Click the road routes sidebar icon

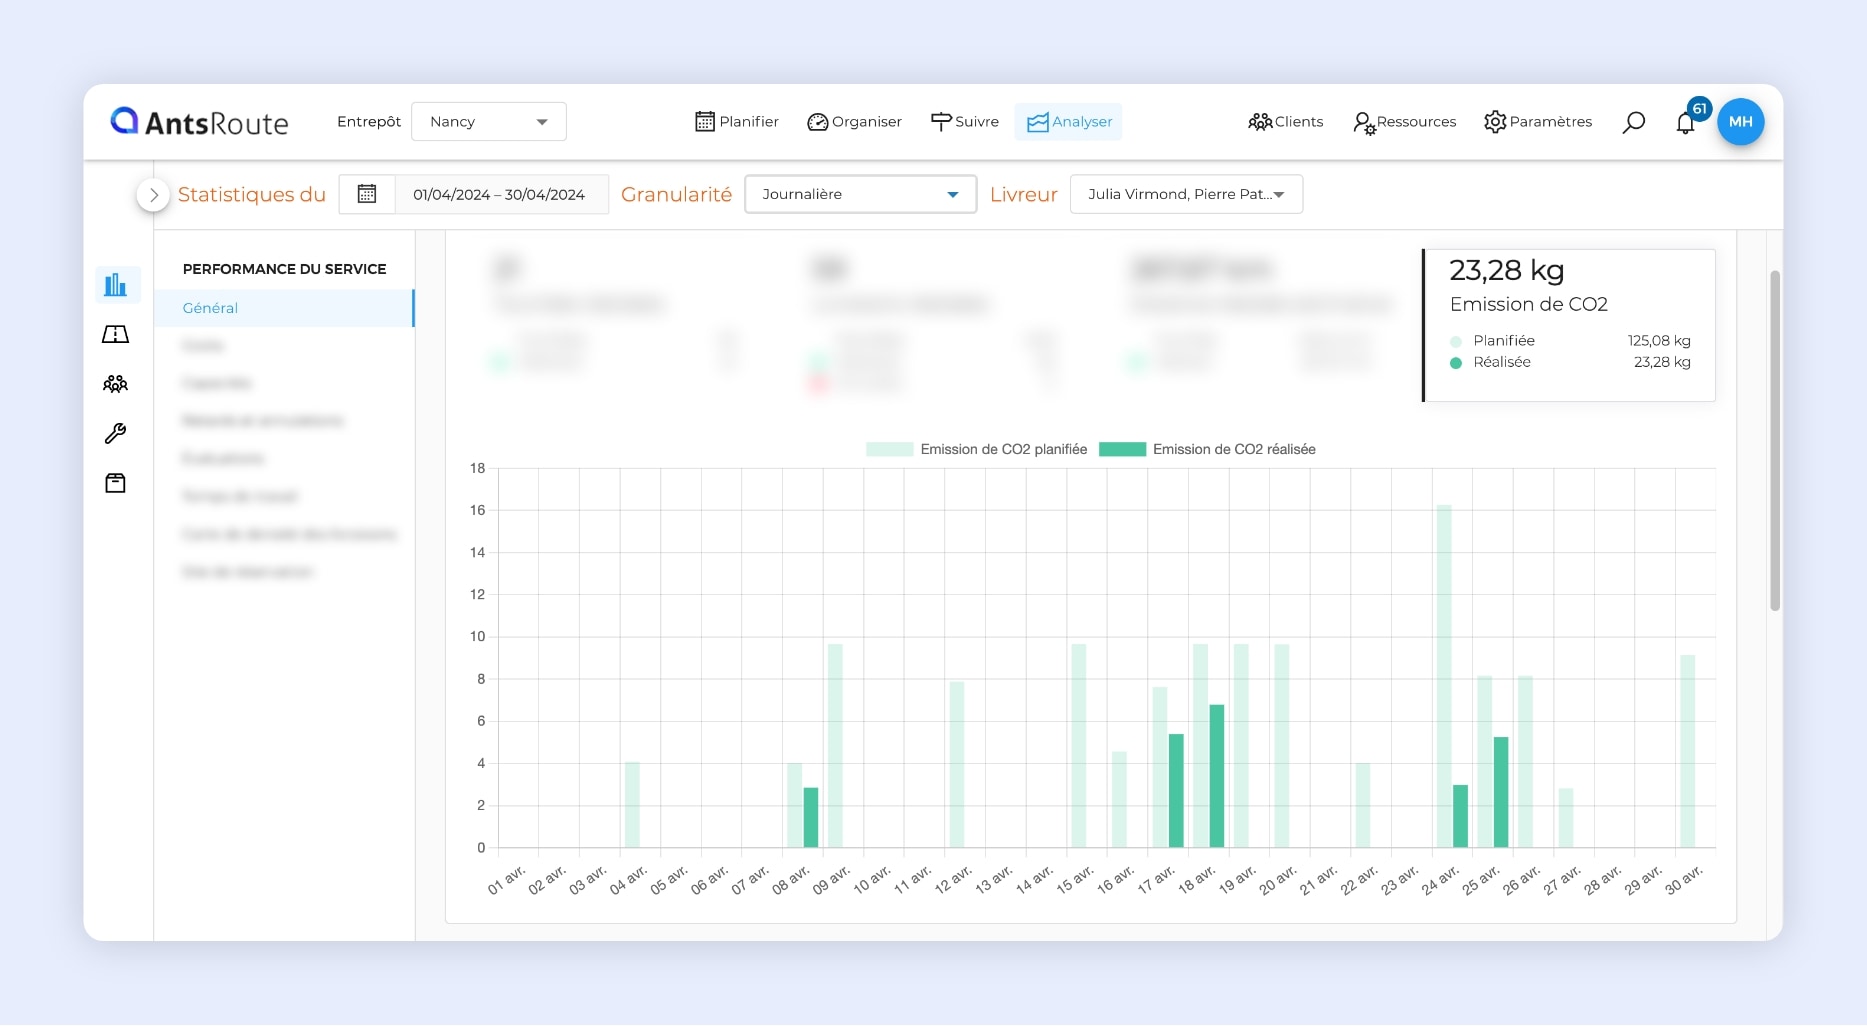coord(116,334)
